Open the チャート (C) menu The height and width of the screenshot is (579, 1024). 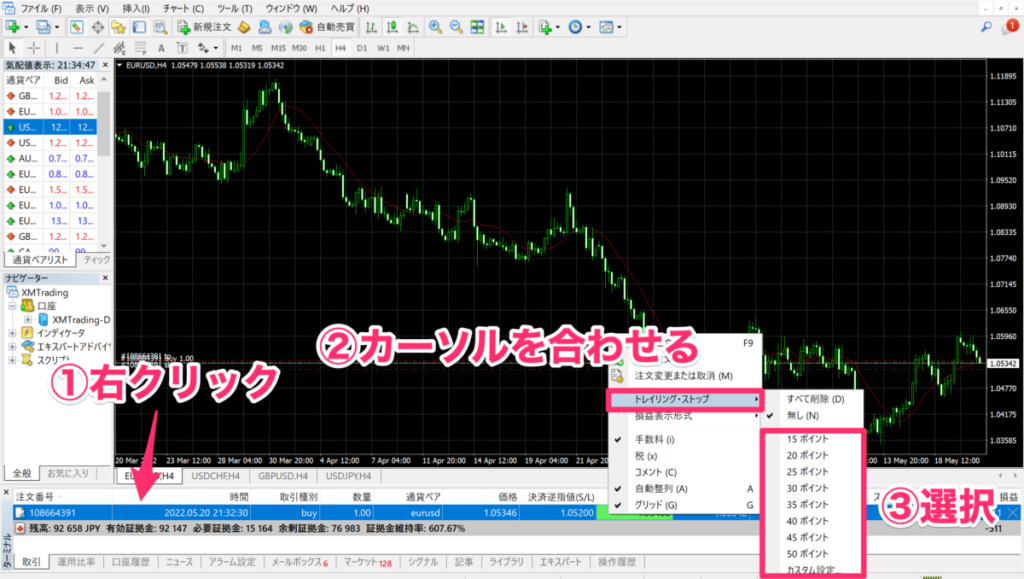pos(184,8)
